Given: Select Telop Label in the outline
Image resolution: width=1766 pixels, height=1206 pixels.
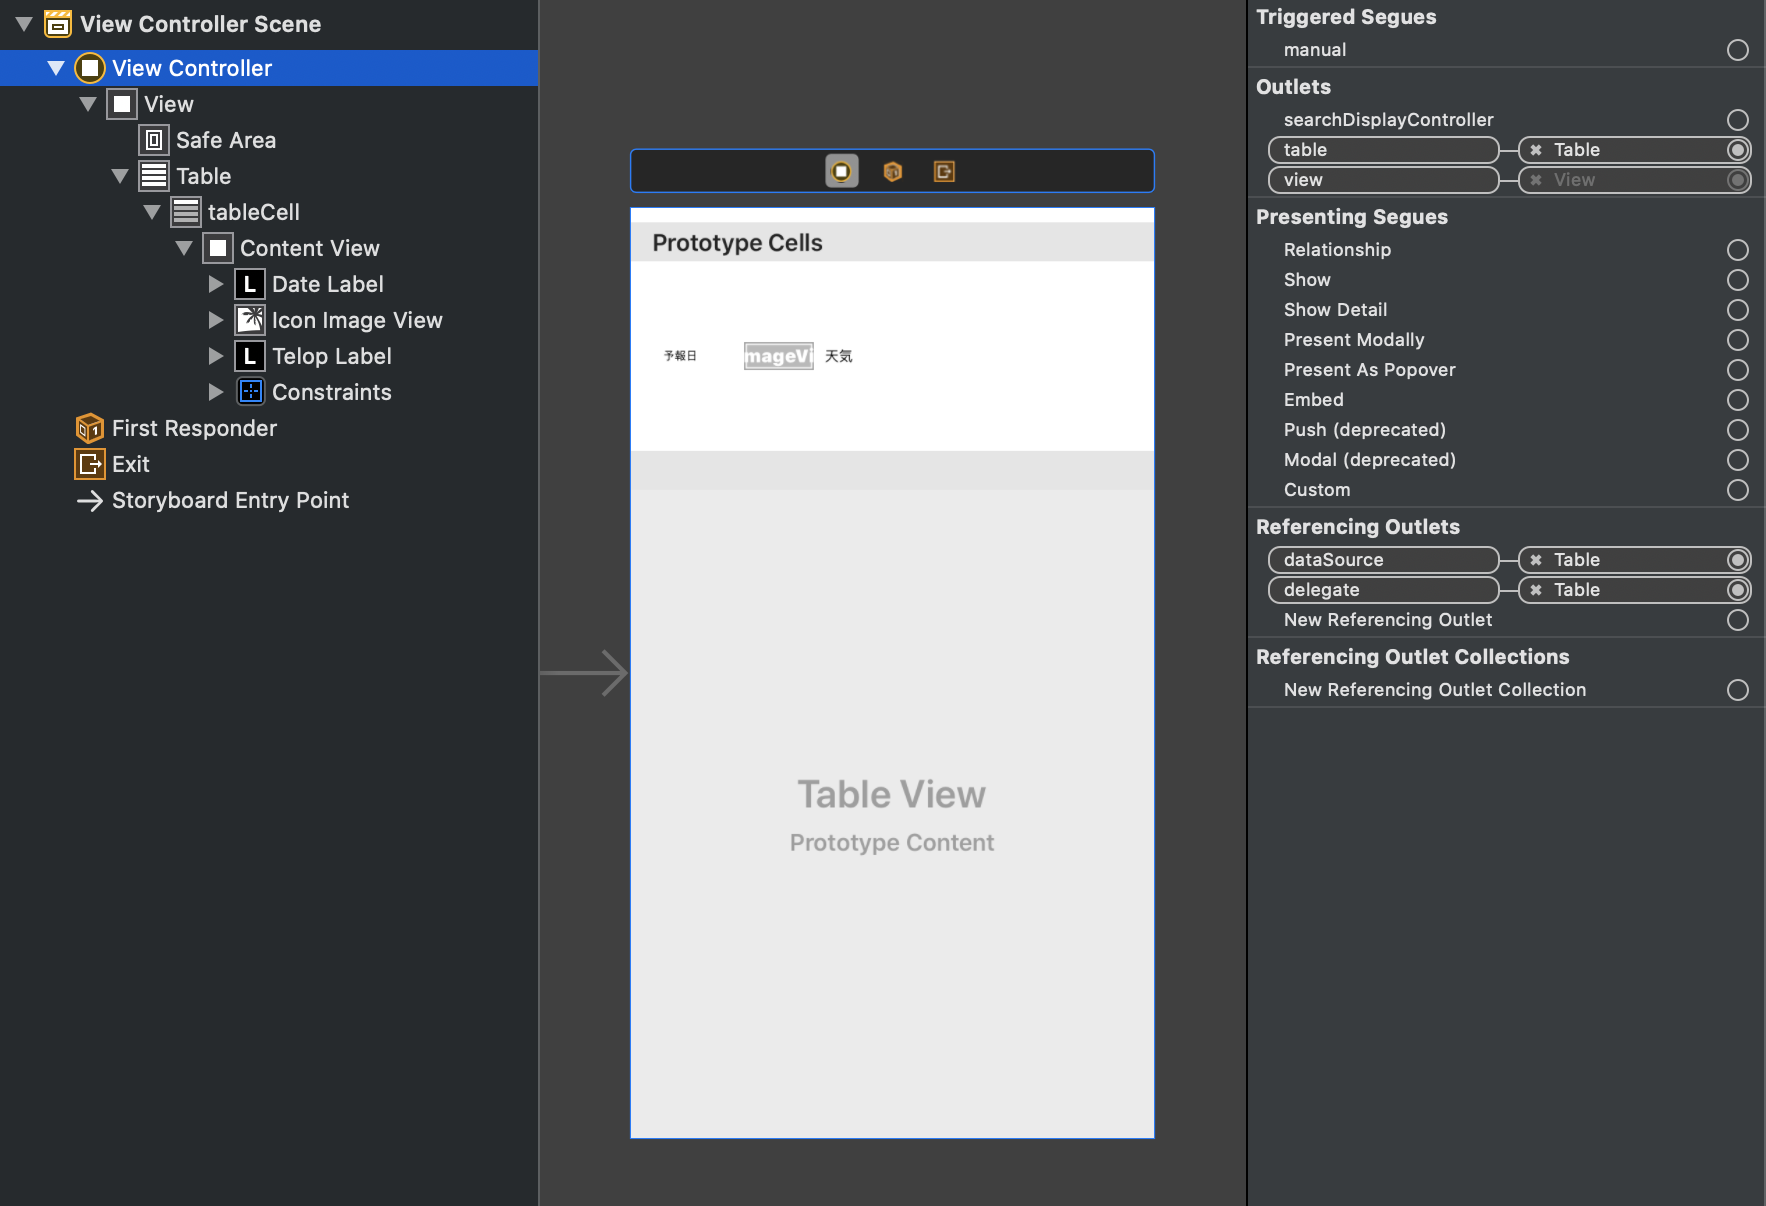Looking at the screenshot, I should point(331,356).
